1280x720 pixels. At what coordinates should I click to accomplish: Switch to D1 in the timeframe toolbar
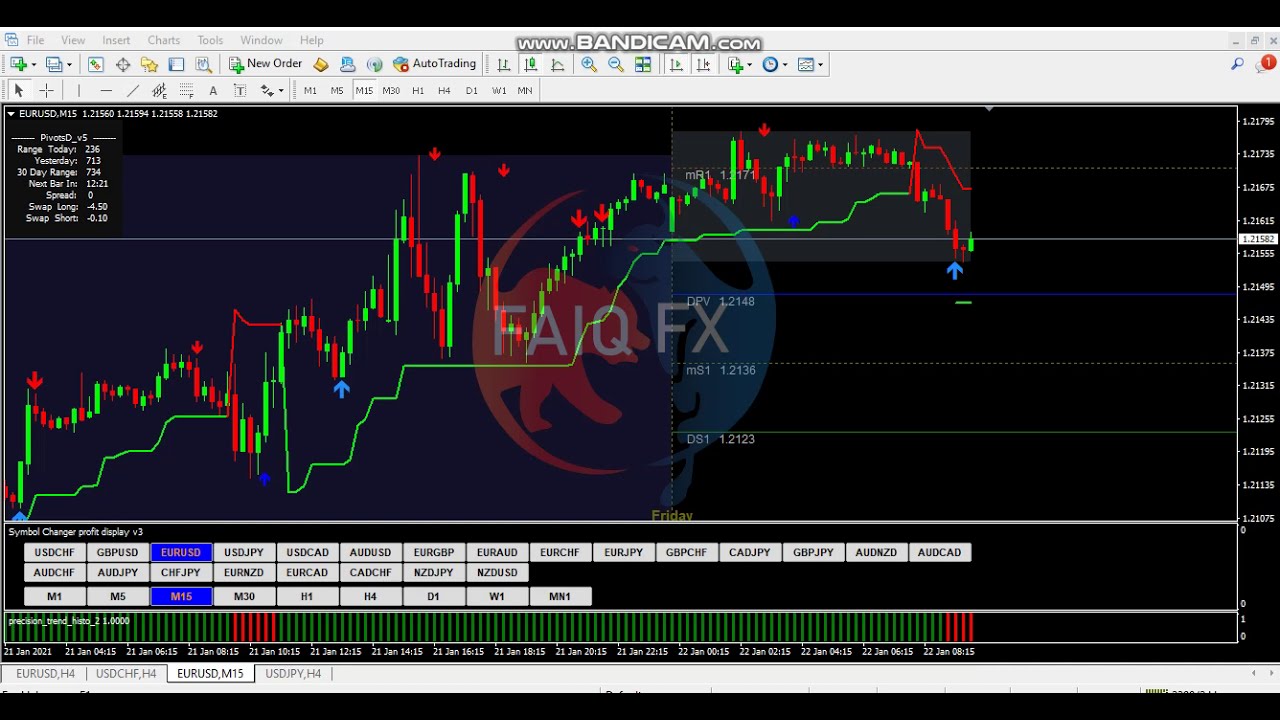coord(472,90)
